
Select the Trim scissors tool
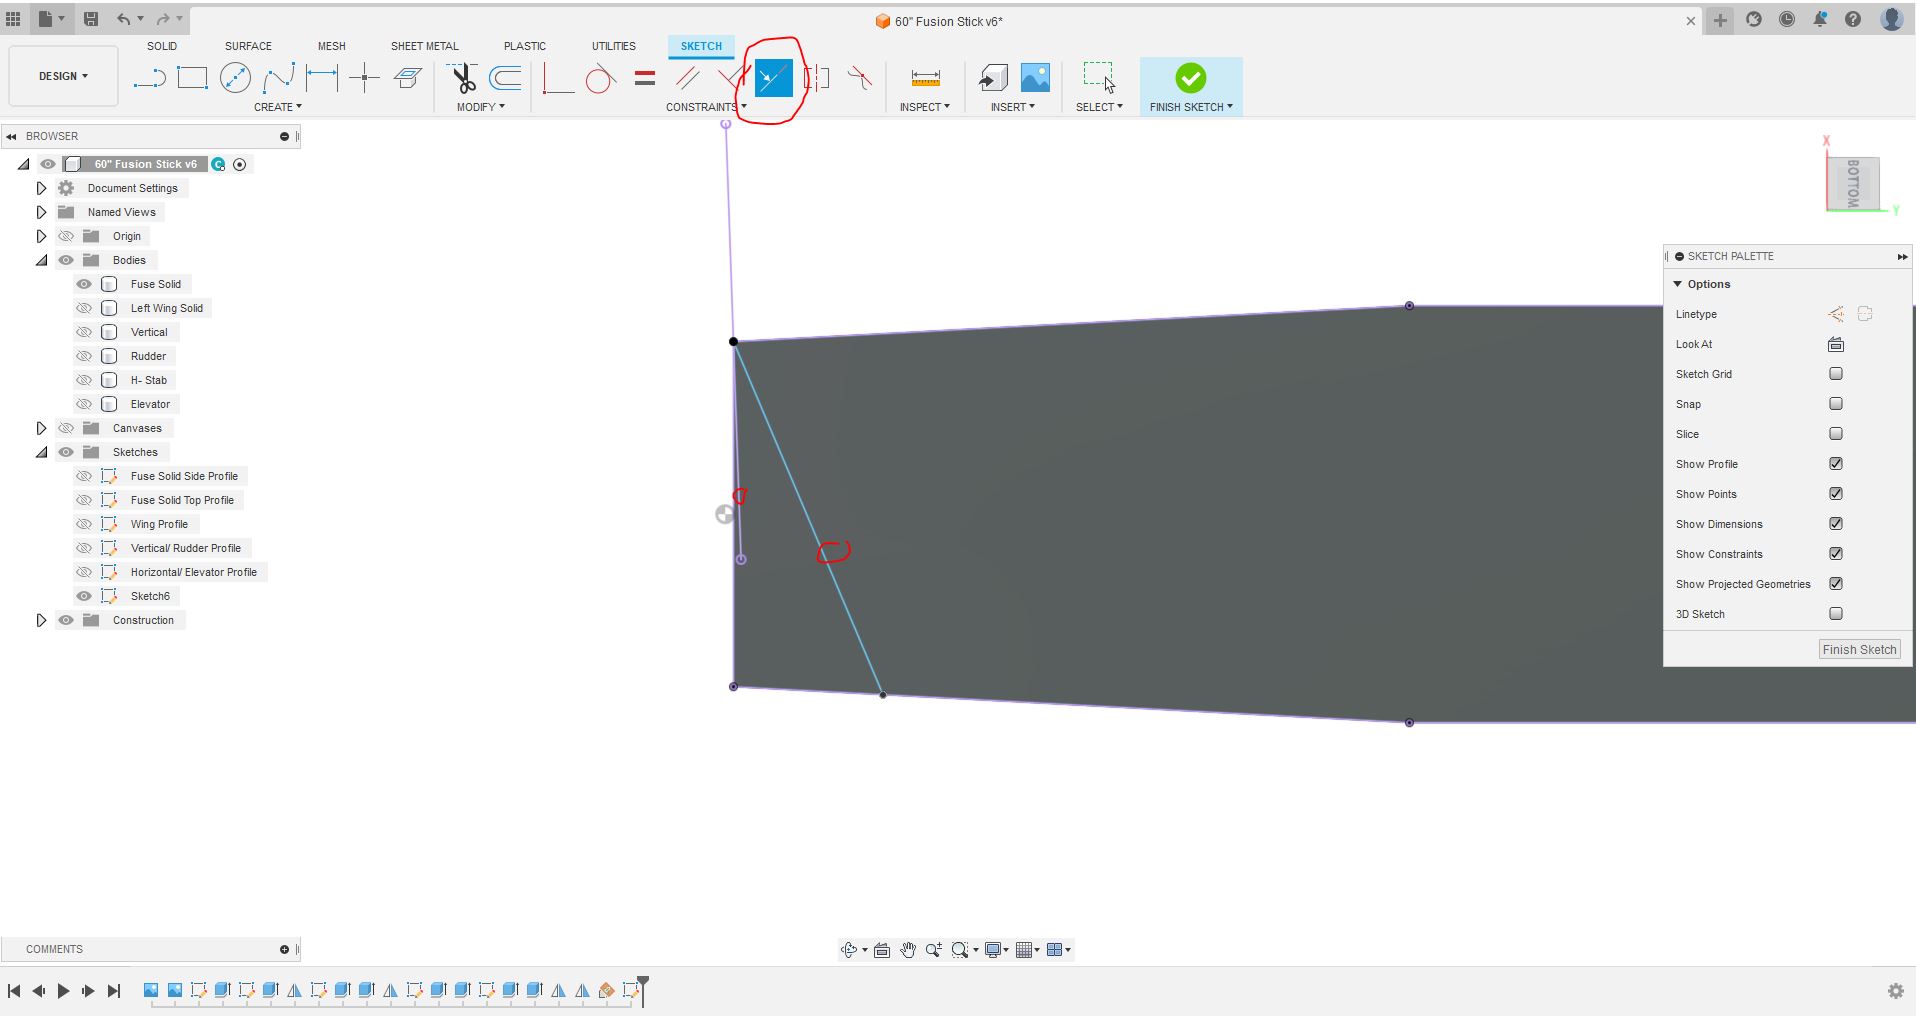463,78
